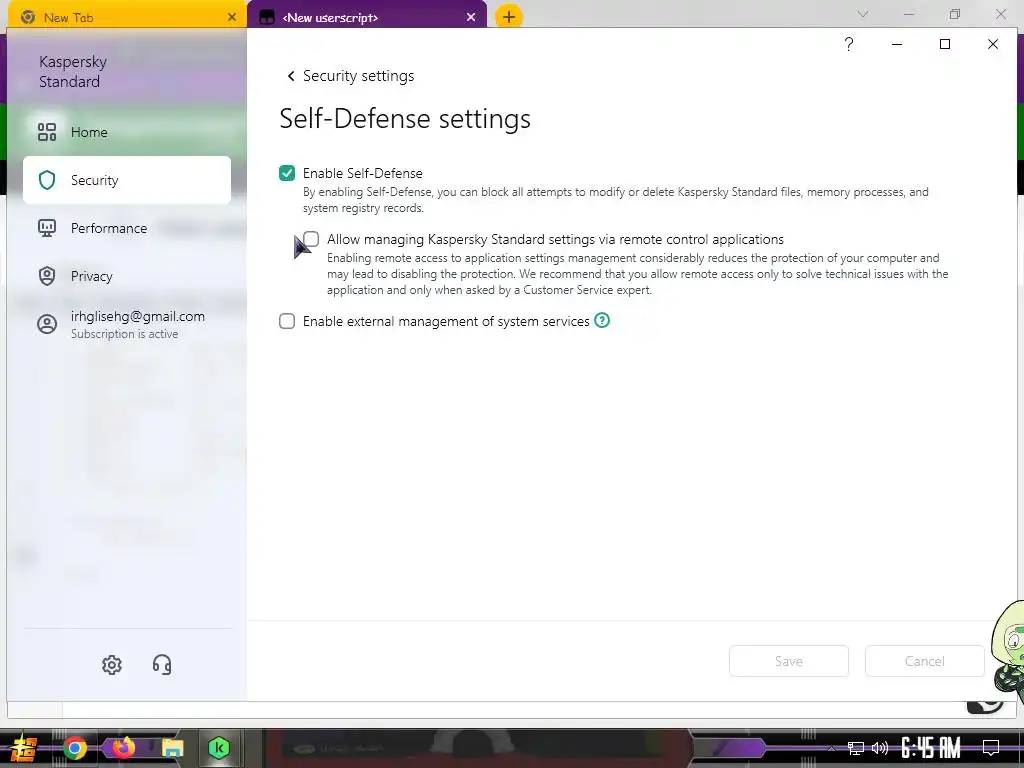Launch Chrome from the taskbar
This screenshot has width=1024, height=768.
pyautogui.click(x=75, y=748)
